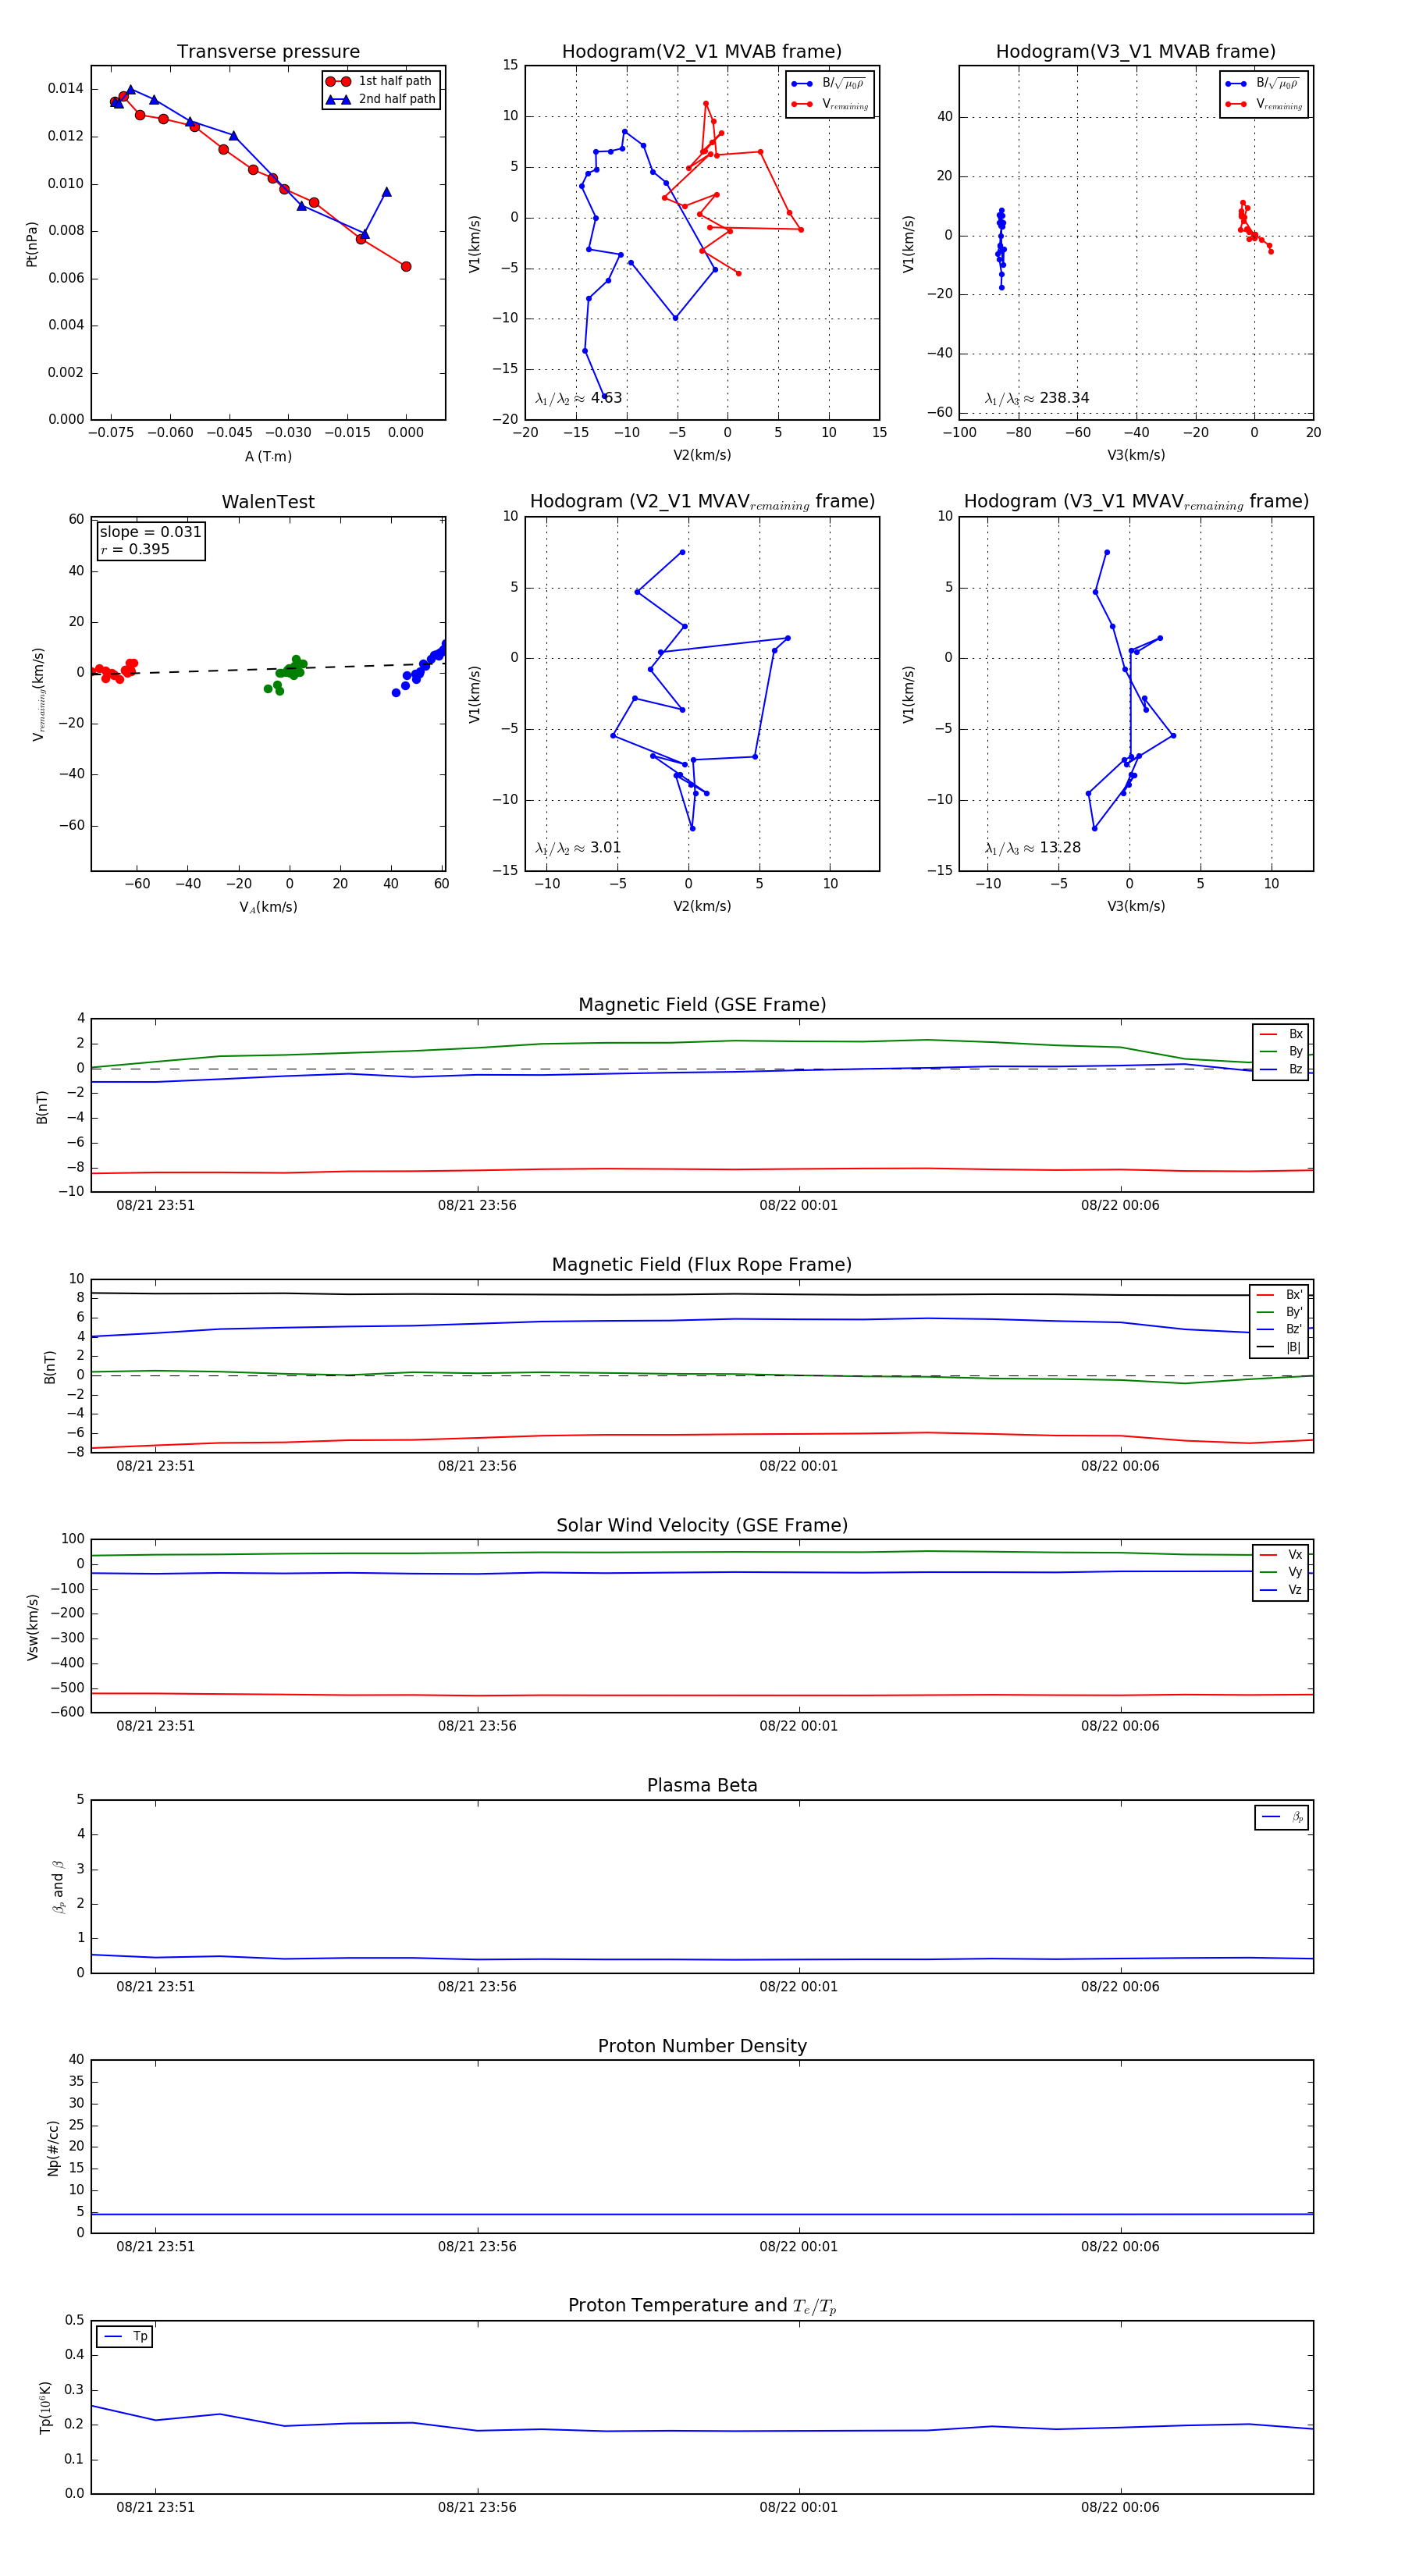
Task: Select the Vy legend entry
Action: coord(1281,1572)
